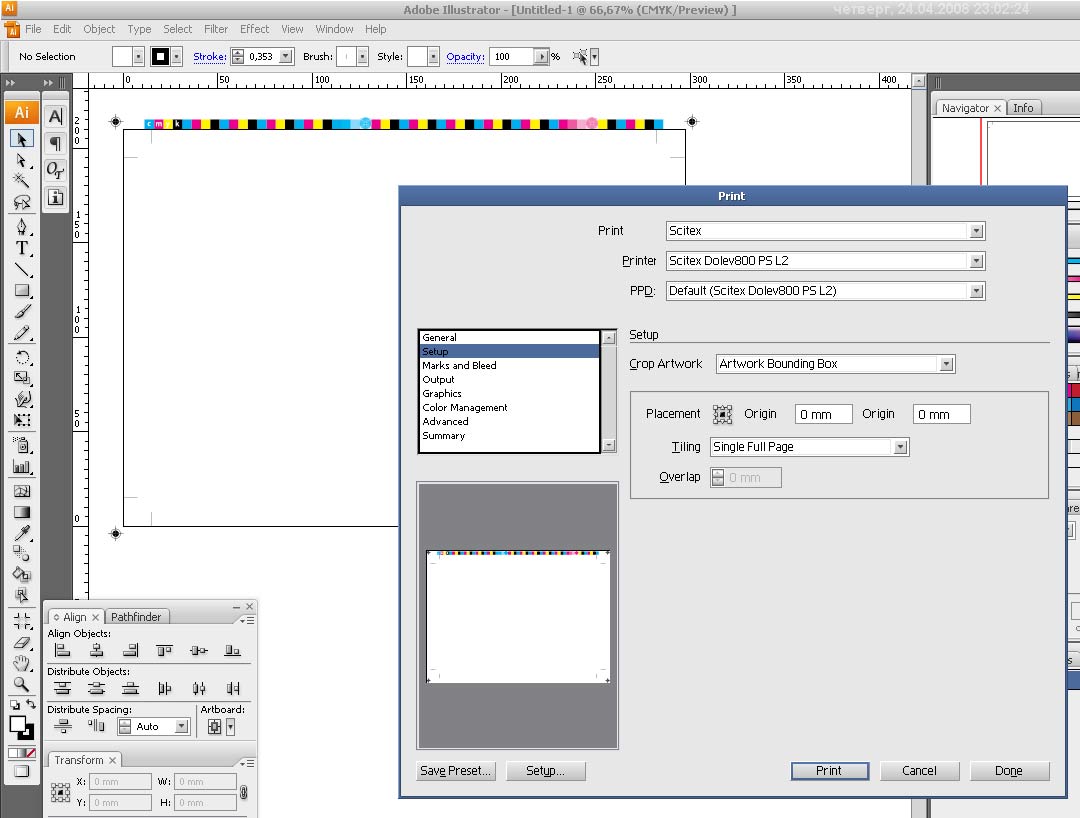Select the black arrow Selection tool
The width and height of the screenshot is (1080, 818).
coord(22,139)
